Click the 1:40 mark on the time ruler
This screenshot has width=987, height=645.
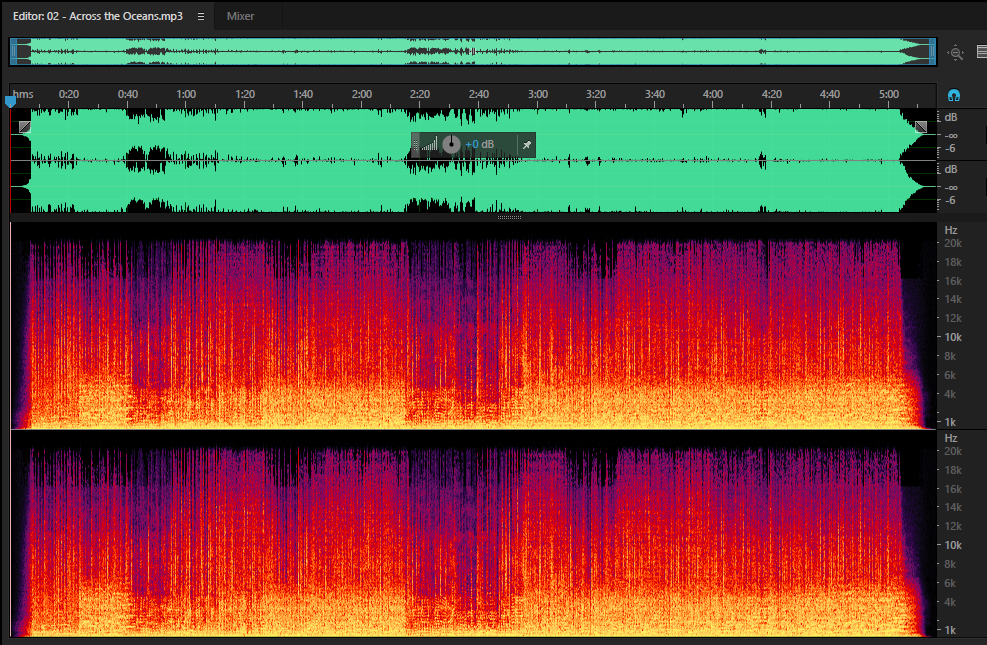[x=303, y=94]
